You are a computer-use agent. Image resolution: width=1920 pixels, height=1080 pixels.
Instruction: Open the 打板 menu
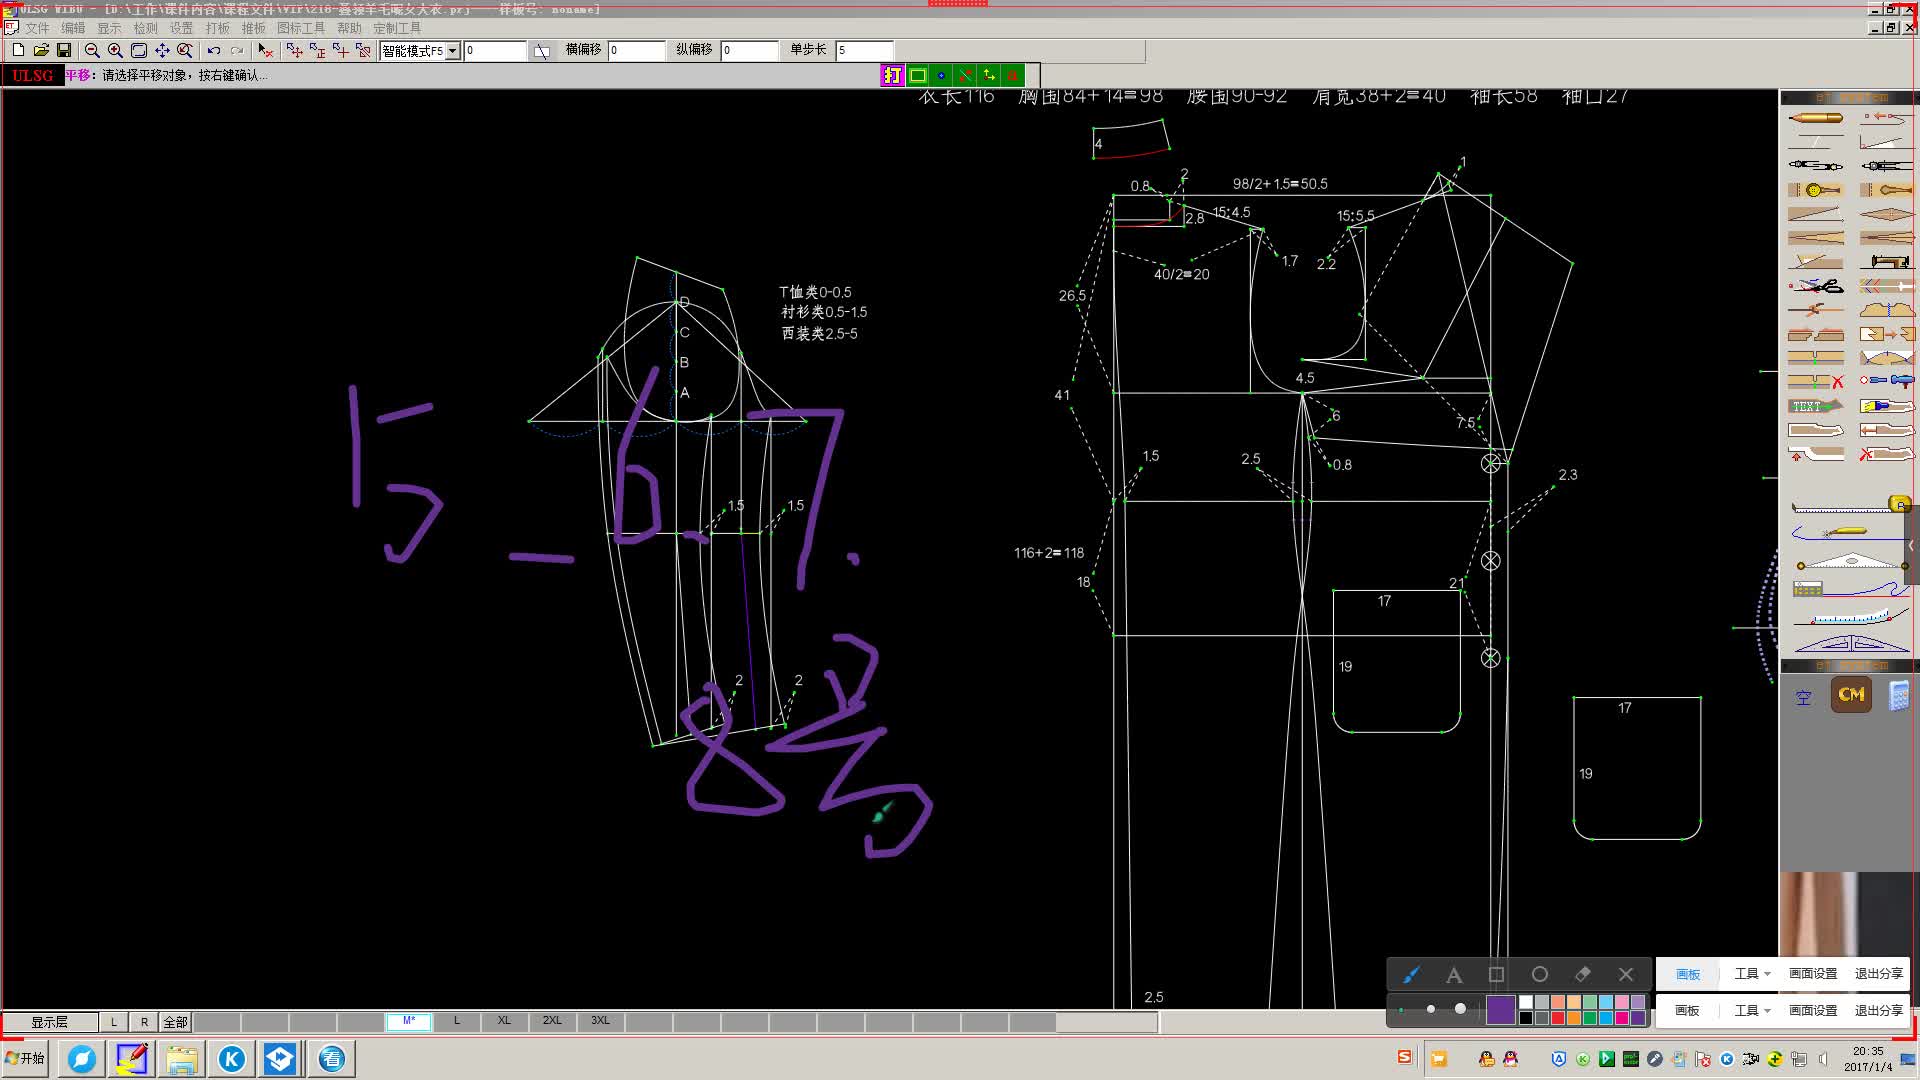coord(217,28)
